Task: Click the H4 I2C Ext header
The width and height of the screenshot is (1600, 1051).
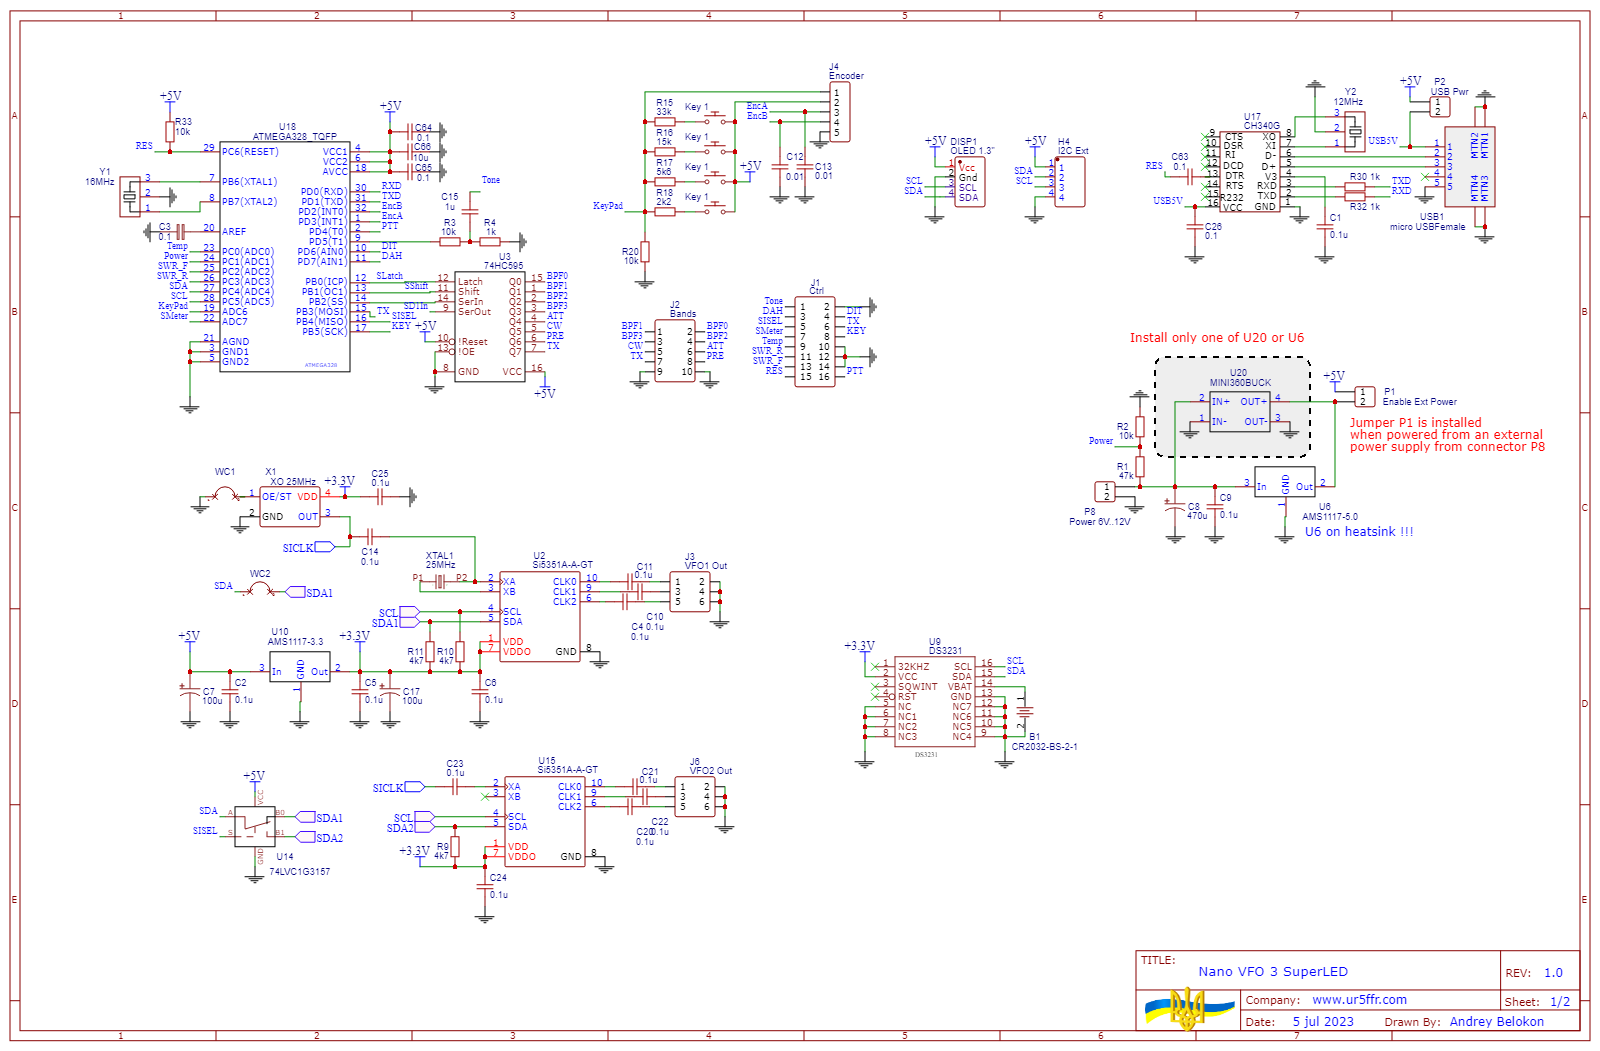Action: pyautogui.click(x=1070, y=182)
